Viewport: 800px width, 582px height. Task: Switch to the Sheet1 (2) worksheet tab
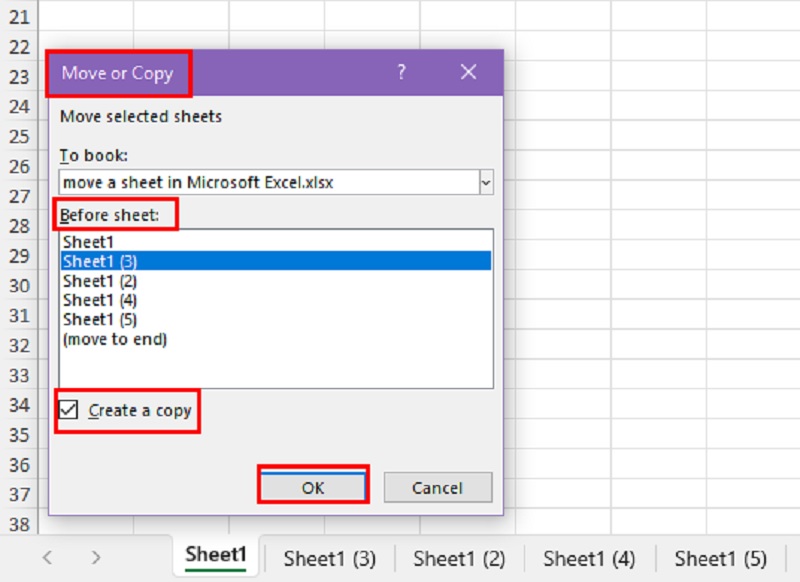pyautogui.click(x=459, y=558)
